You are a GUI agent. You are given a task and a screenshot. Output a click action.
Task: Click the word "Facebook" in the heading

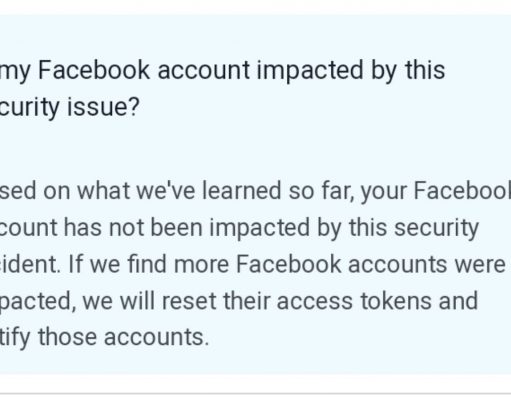(94, 70)
